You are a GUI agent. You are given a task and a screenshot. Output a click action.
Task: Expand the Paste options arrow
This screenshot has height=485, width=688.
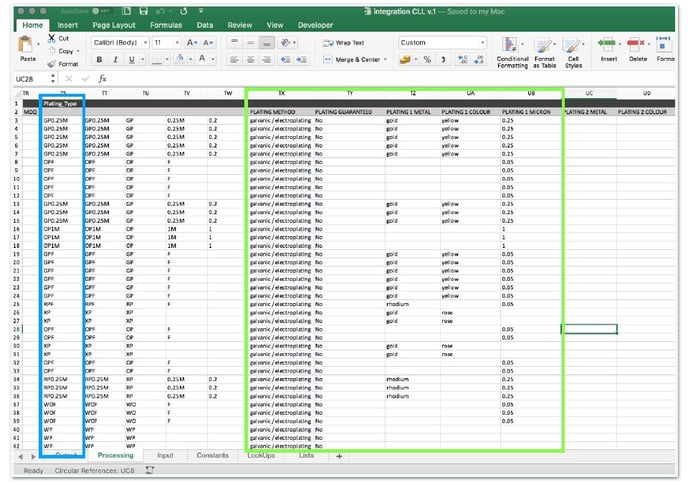[38, 44]
